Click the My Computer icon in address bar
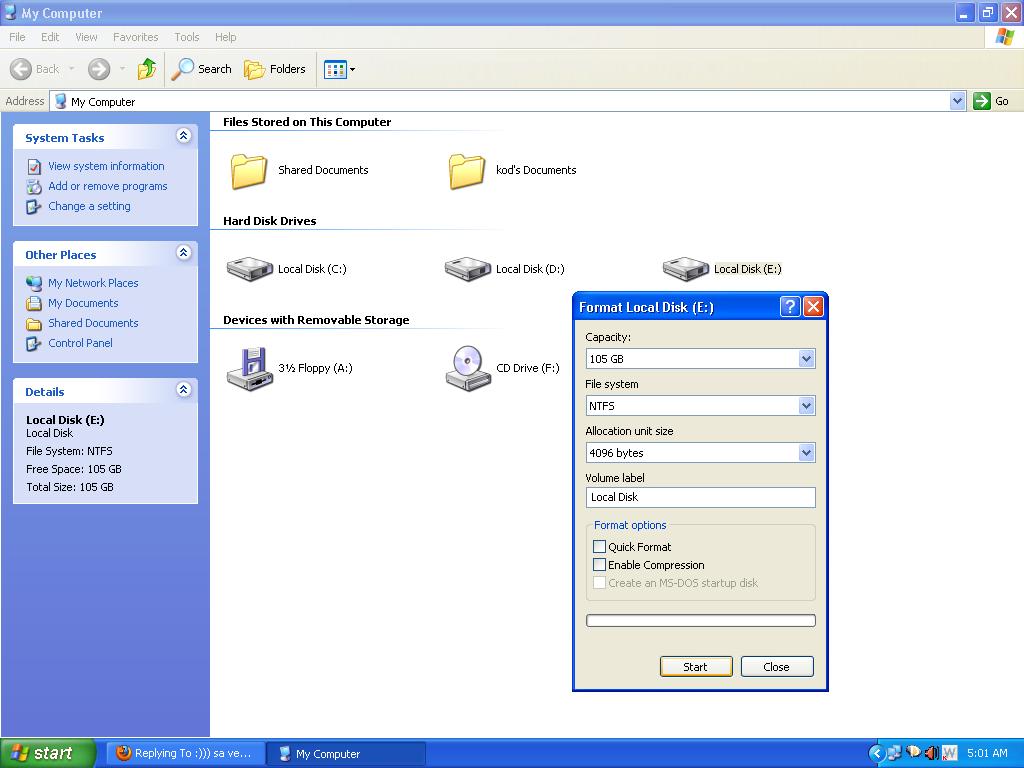 [x=61, y=101]
